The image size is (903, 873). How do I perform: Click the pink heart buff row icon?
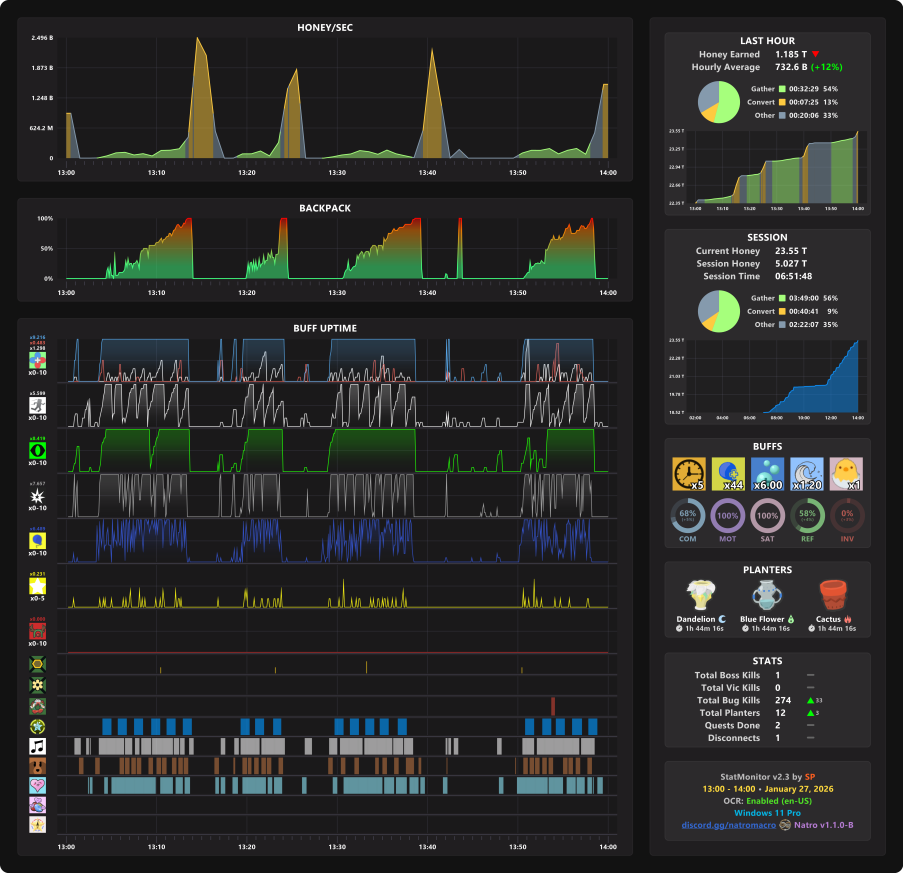[x=37, y=785]
